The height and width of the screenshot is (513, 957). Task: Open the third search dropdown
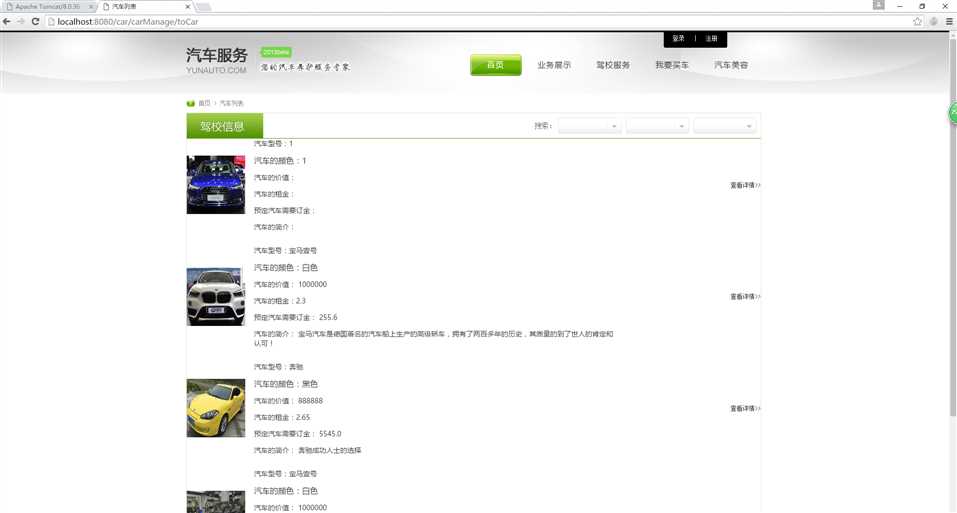coord(725,126)
